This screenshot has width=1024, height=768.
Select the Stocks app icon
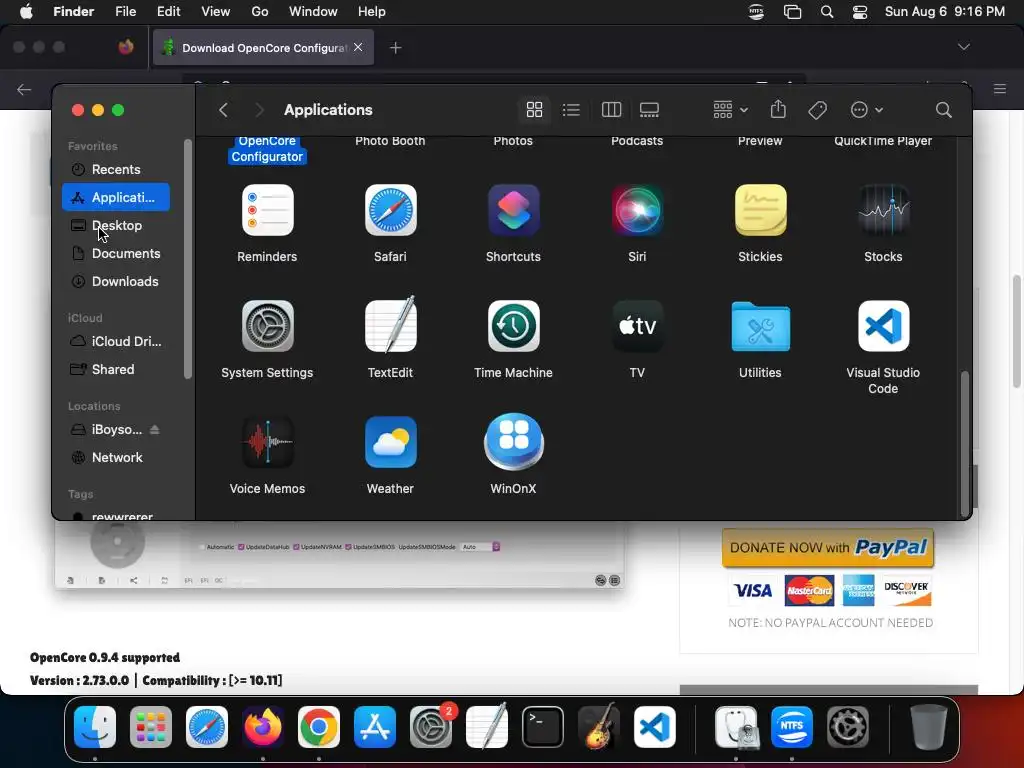[883, 210]
